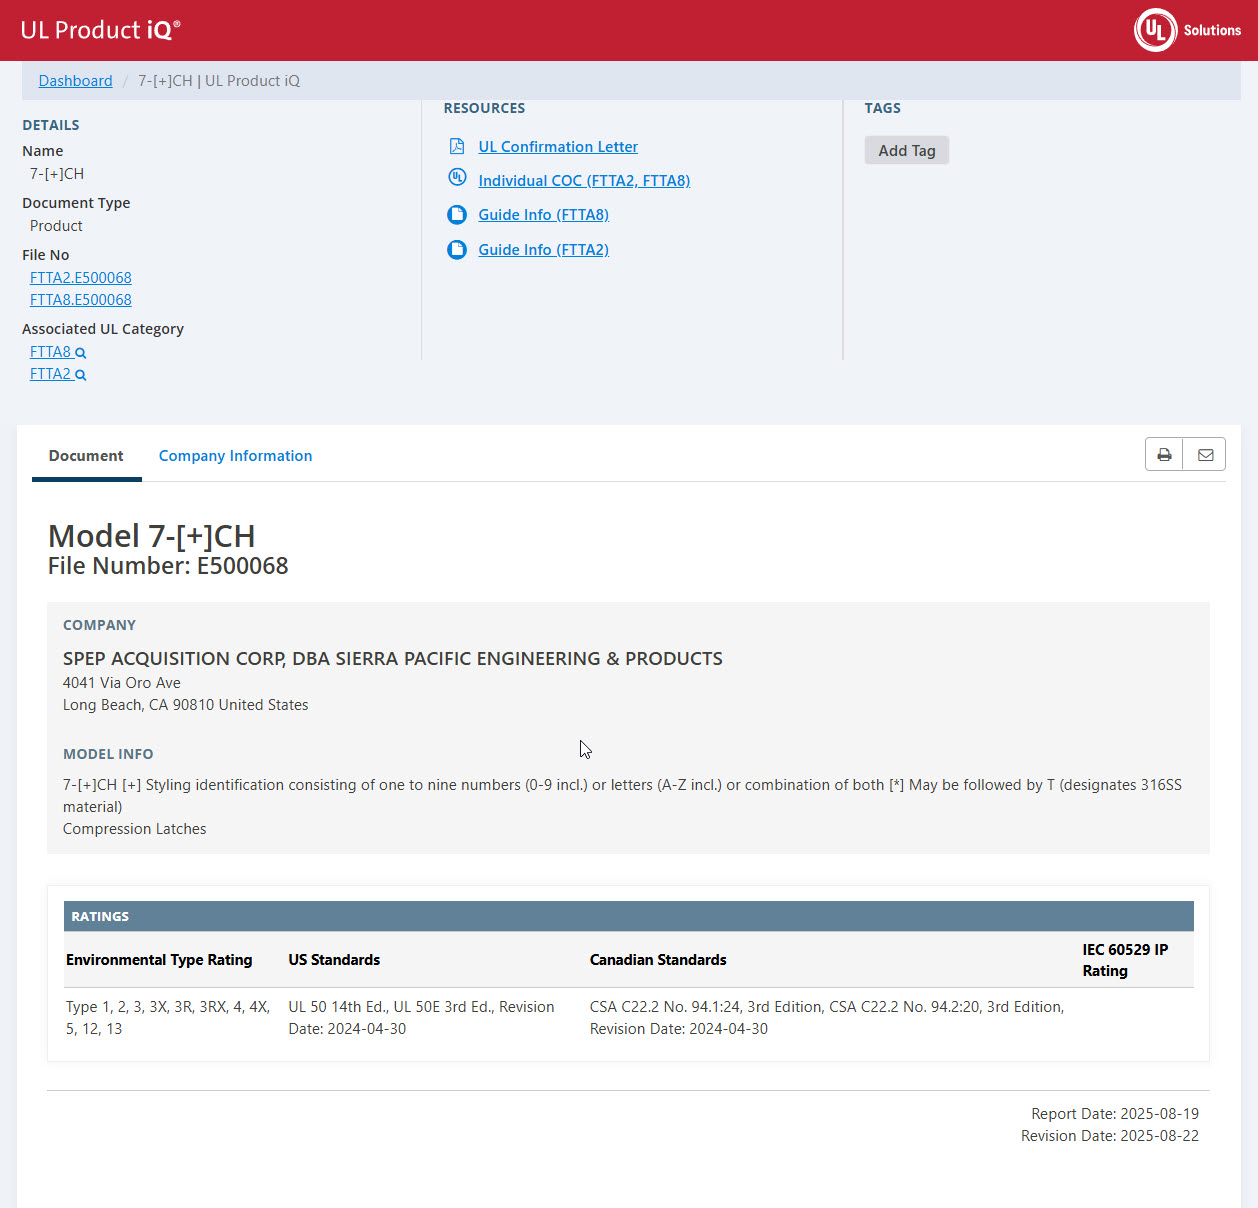The width and height of the screenshot is (1258, 1208).
Task: Open the UL Confirmation Letter link
Action: click(x=557, y=147)
